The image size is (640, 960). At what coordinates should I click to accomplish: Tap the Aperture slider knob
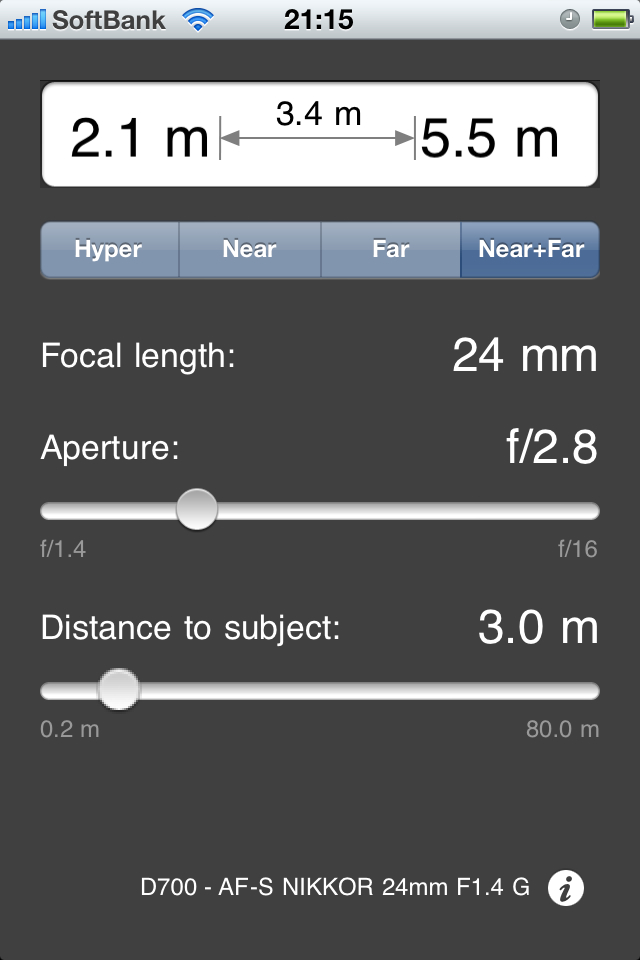pos(197,510)
